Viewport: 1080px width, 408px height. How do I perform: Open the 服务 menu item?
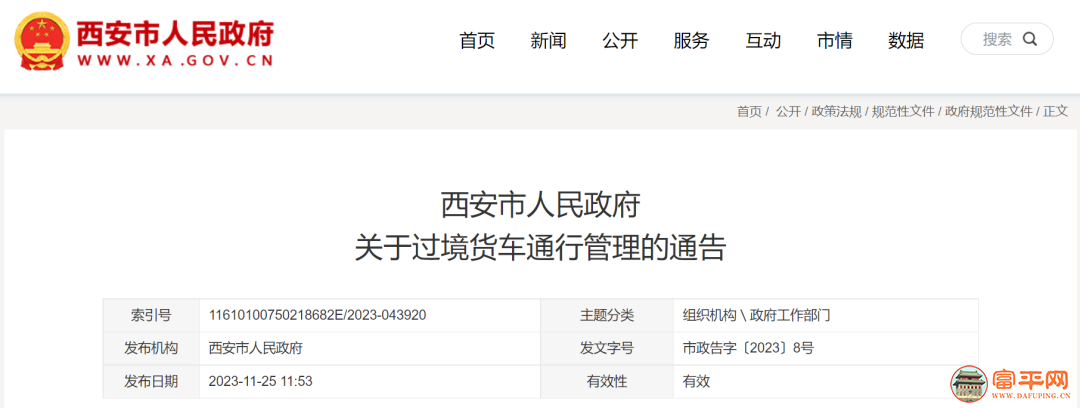pos(692,41)
